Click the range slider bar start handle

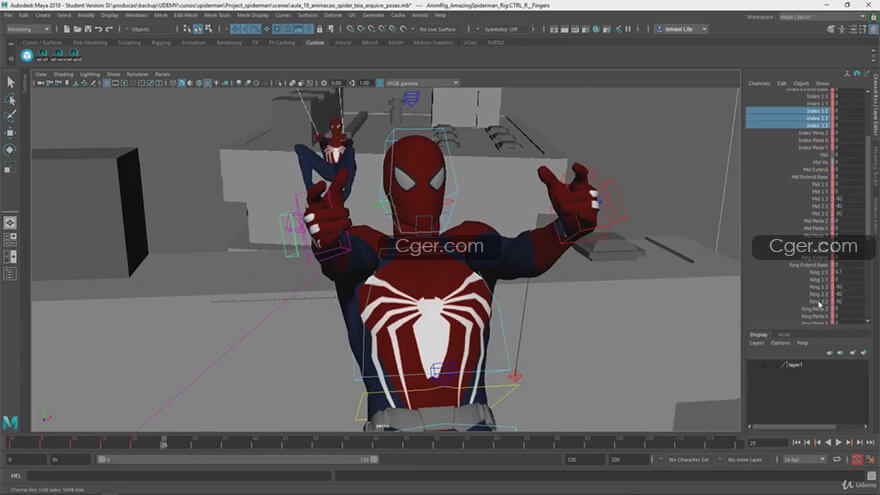point(101,460)
